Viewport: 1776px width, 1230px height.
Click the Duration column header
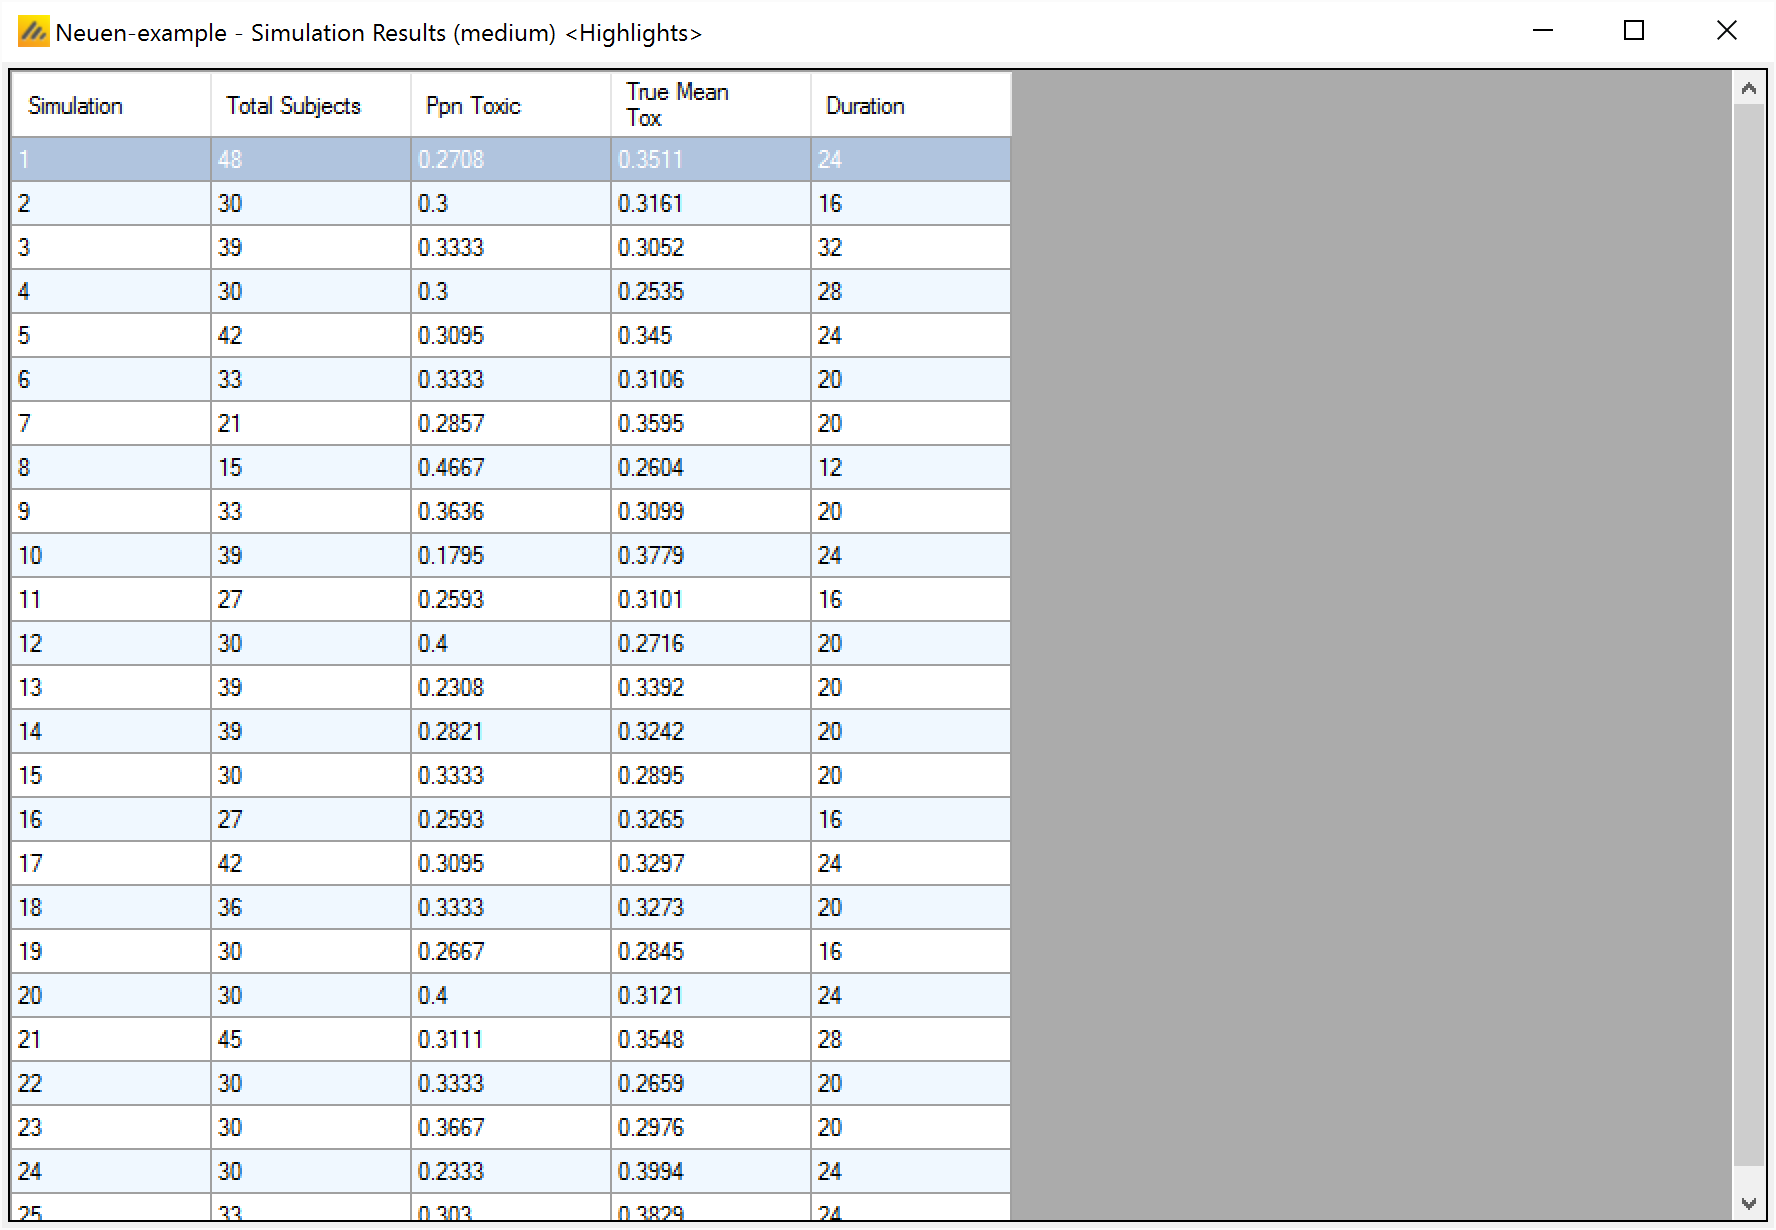pos(910,106)
